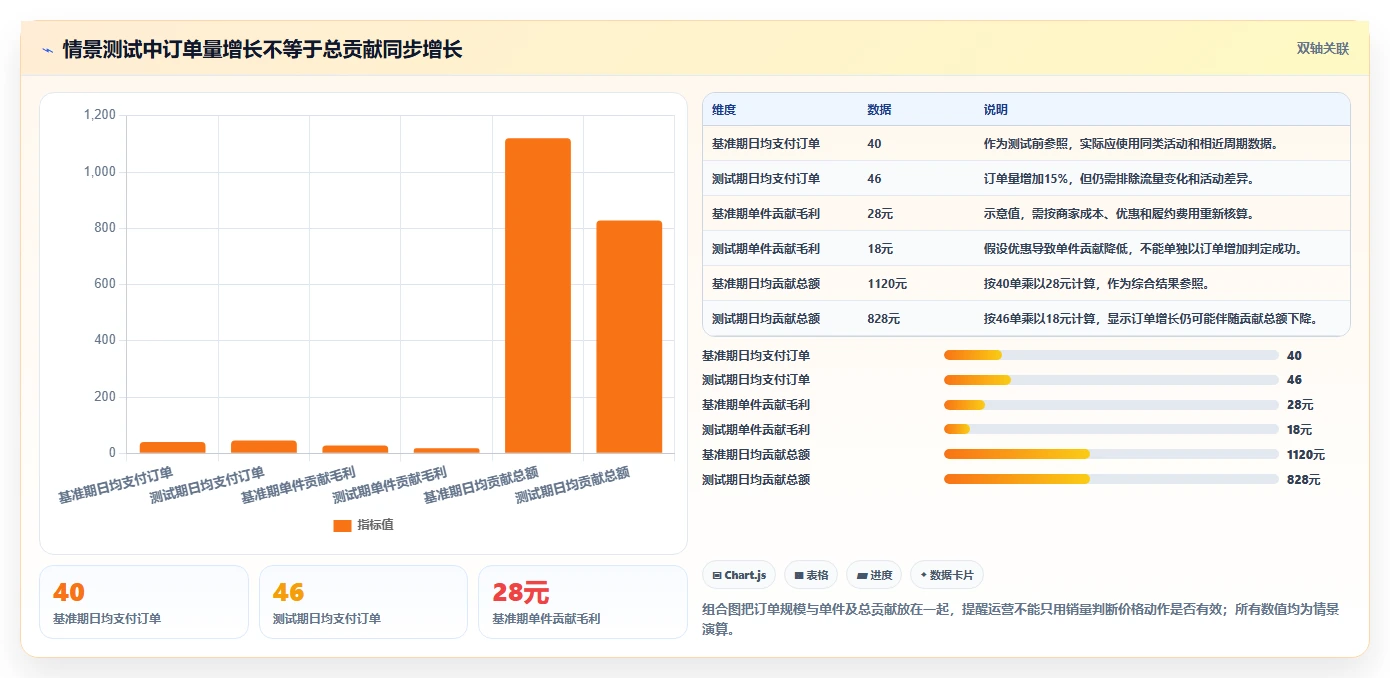Click the 基准期日均贡献总额 bar in chart
Viewport: 1390px width, 678px height.
coord(538,296)
